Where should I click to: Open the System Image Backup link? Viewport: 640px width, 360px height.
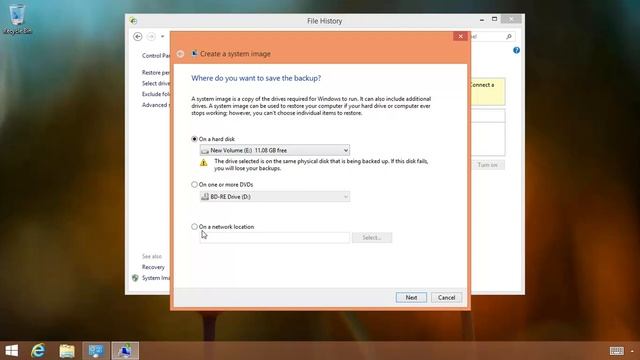tap(156, 278)
